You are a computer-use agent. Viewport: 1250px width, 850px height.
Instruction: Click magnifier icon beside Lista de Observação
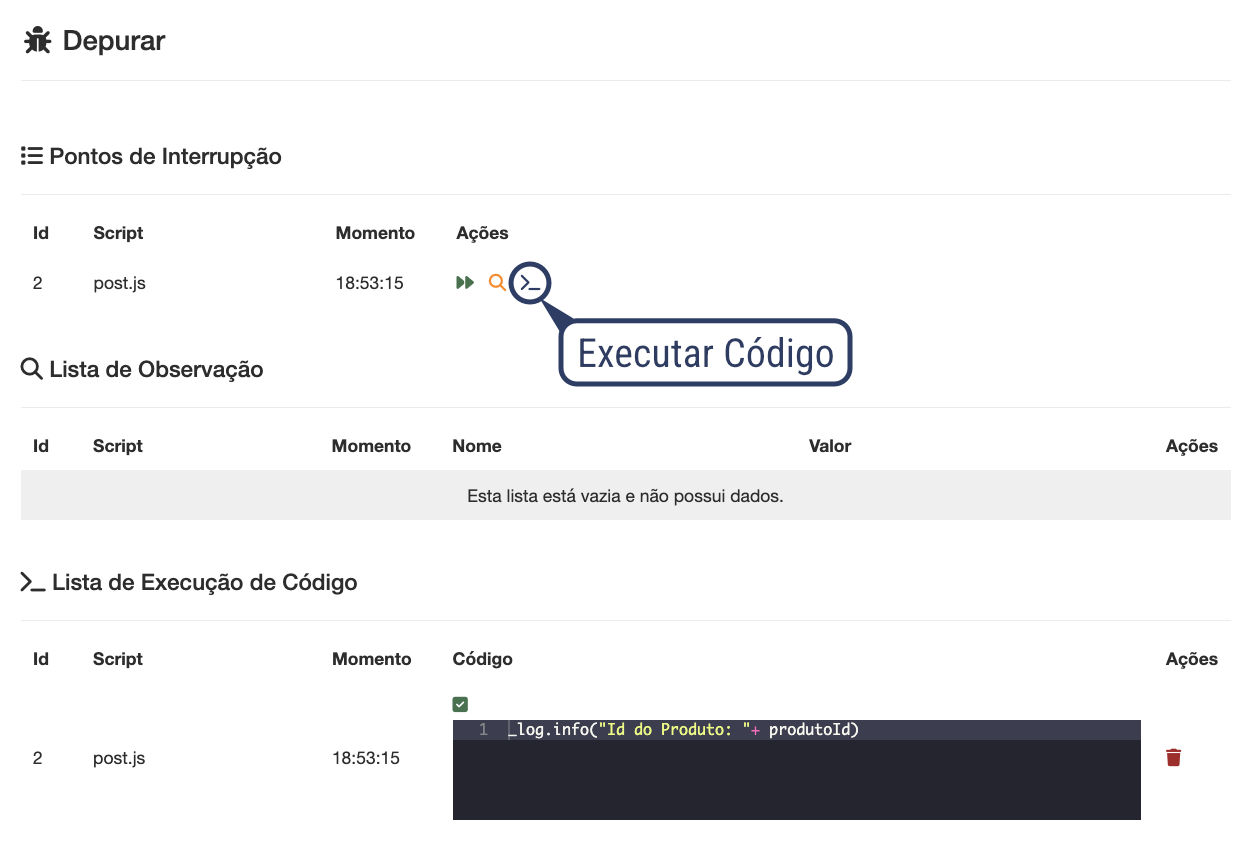31,369
